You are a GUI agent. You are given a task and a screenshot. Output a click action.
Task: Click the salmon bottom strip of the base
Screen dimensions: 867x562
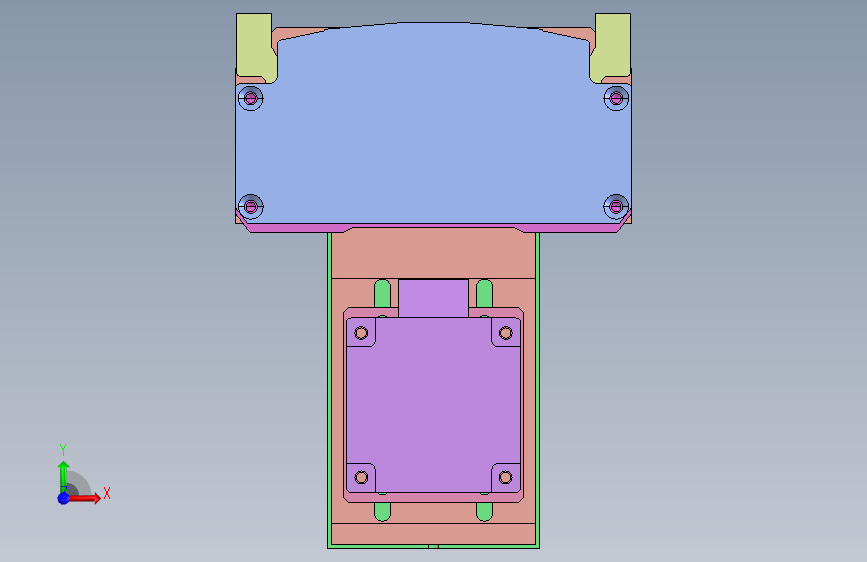(x=433, y=534)
